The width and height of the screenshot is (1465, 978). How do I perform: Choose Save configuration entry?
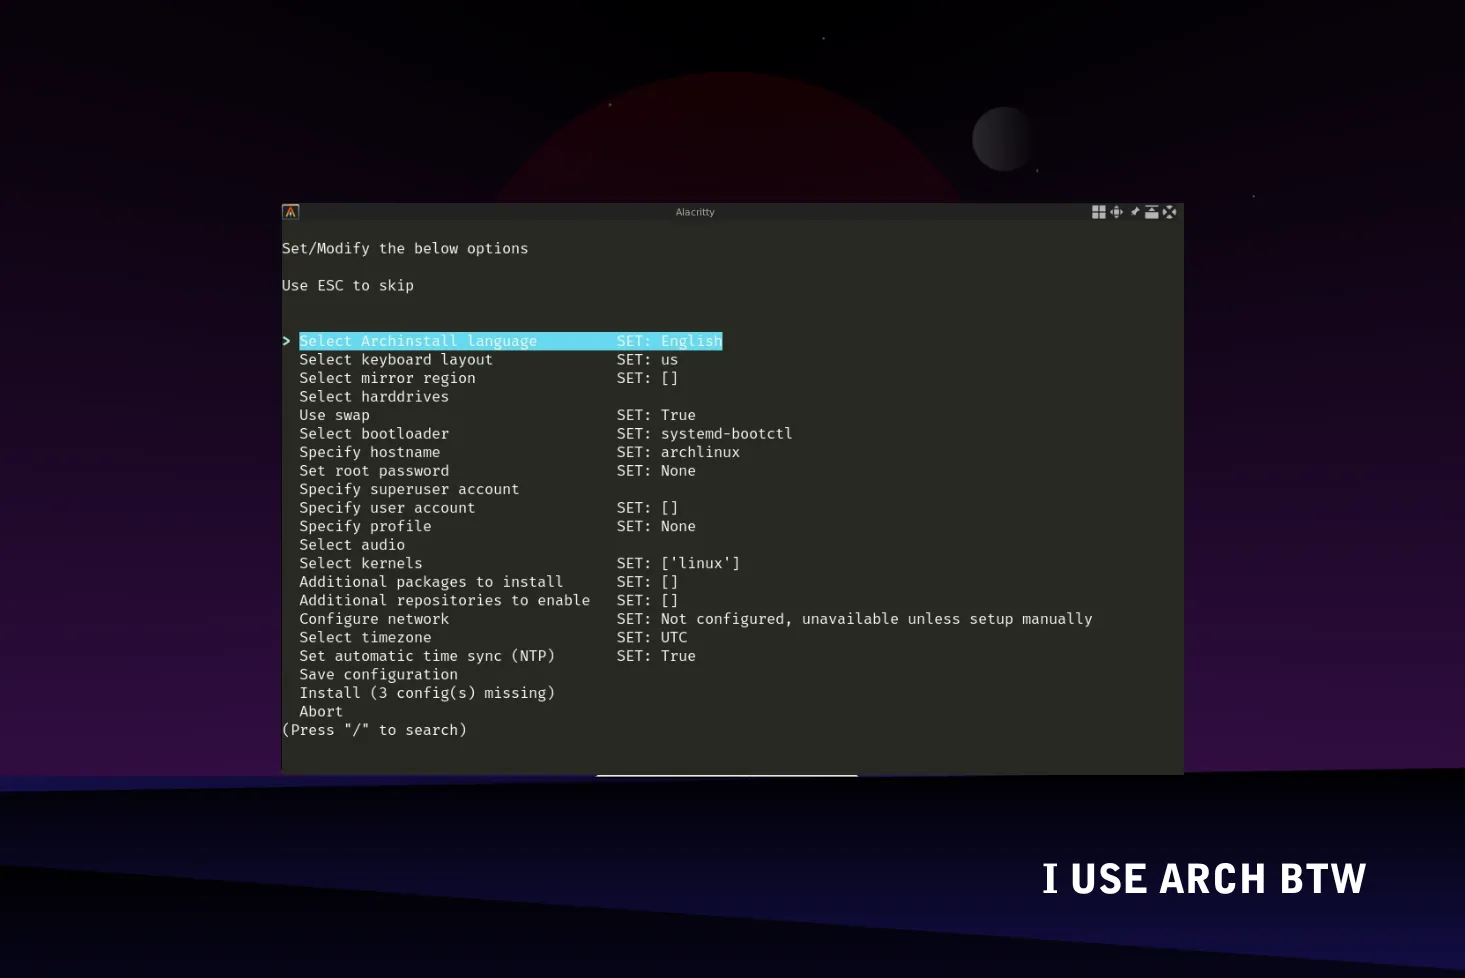pyautogui.click(x=378, y=675)
